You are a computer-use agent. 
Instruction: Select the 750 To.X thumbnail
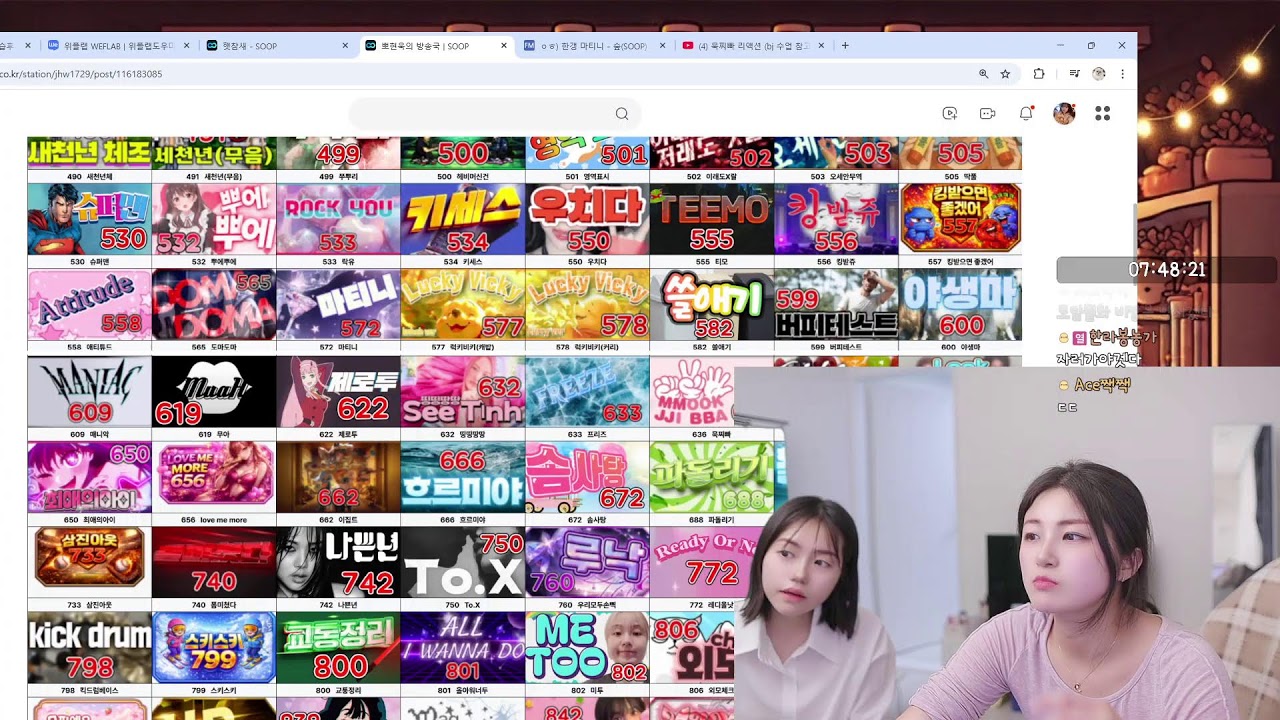[x=462, y=562]
